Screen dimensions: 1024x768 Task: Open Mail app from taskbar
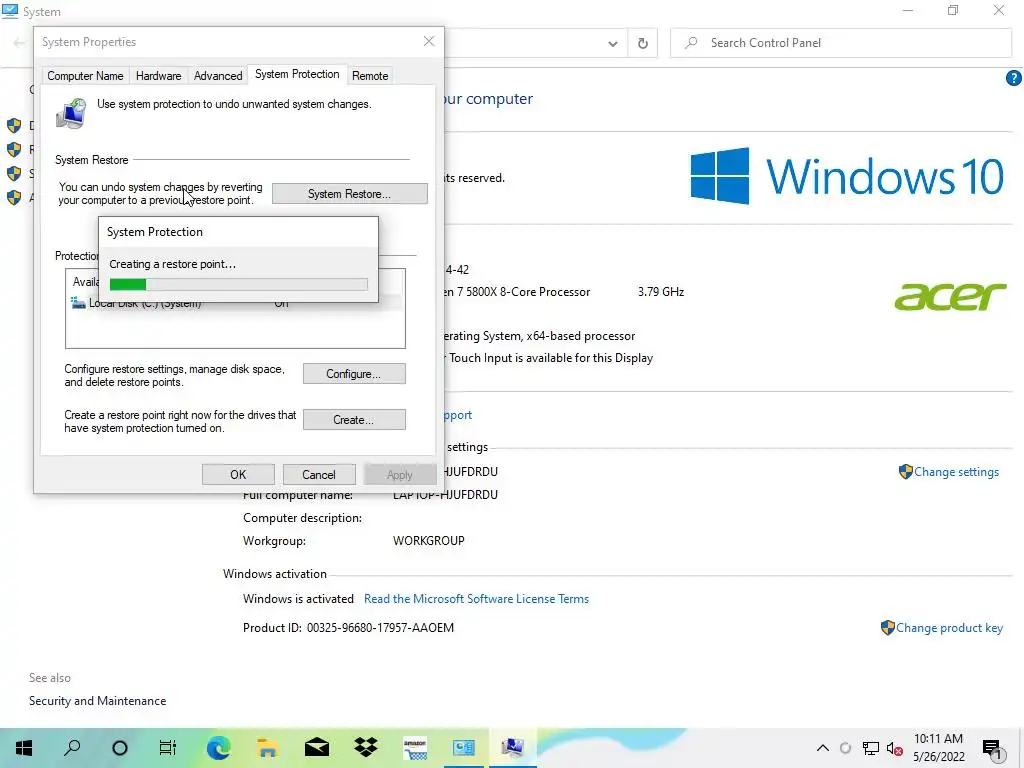[x=317, y=748]
